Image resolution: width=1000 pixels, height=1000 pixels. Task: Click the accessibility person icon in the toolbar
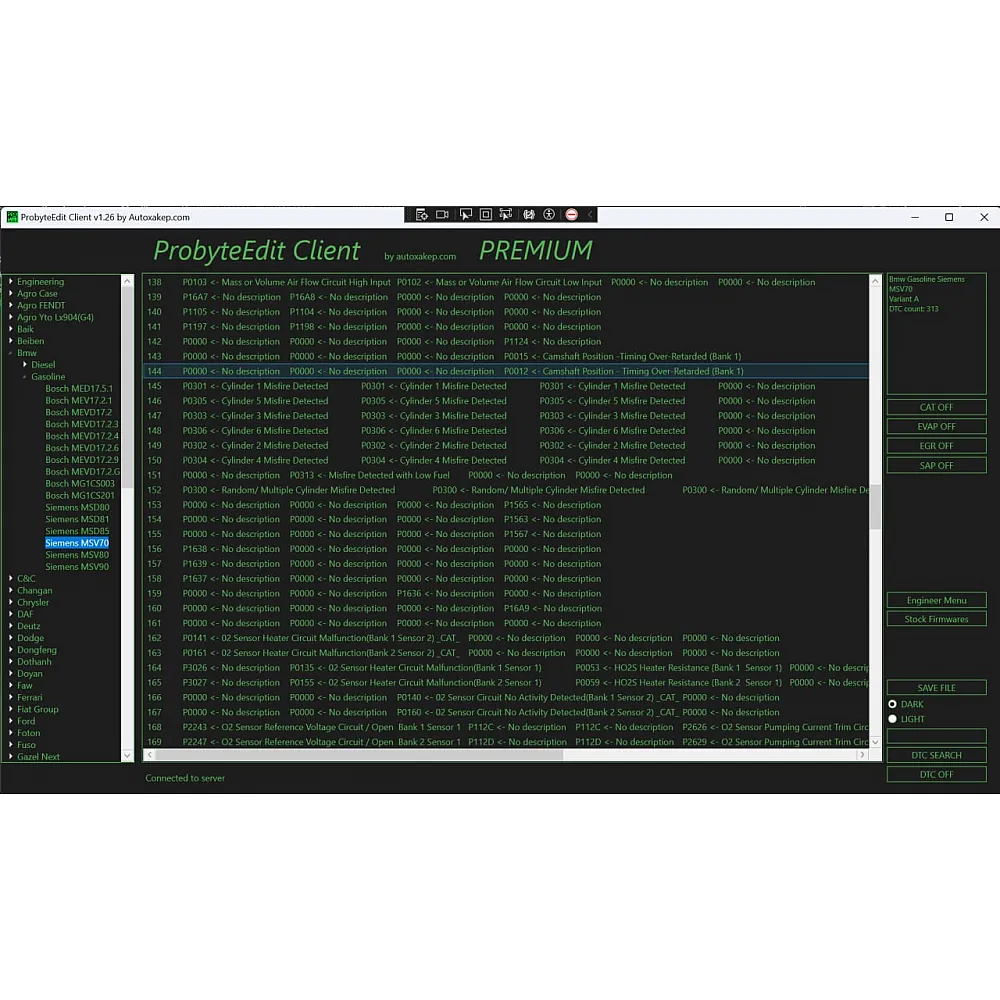(x=549, y=215)
